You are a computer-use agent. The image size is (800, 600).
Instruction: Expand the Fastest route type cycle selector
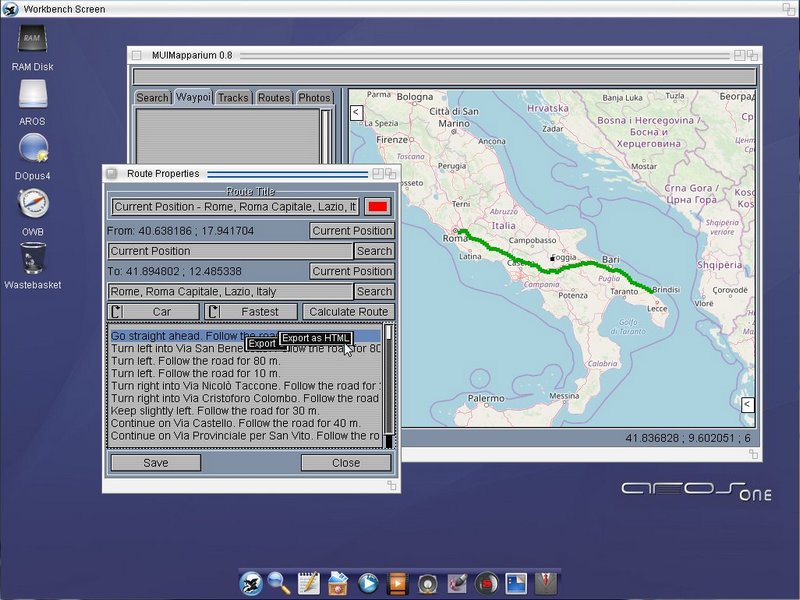(x=251, y=312)
